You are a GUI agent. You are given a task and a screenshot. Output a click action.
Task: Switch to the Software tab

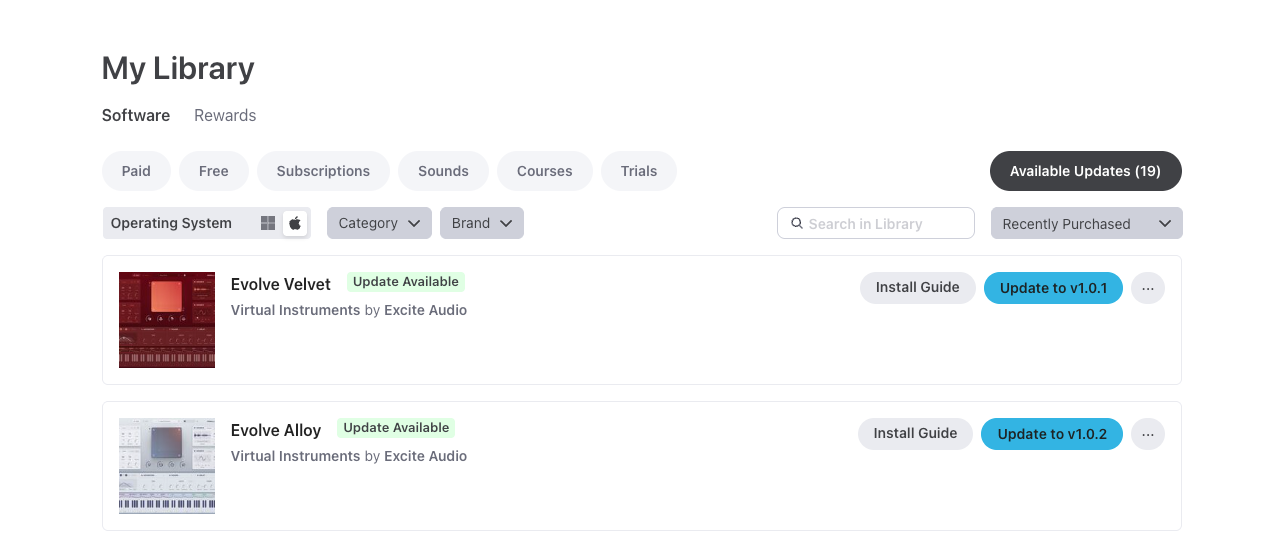[x=136, y=115]
